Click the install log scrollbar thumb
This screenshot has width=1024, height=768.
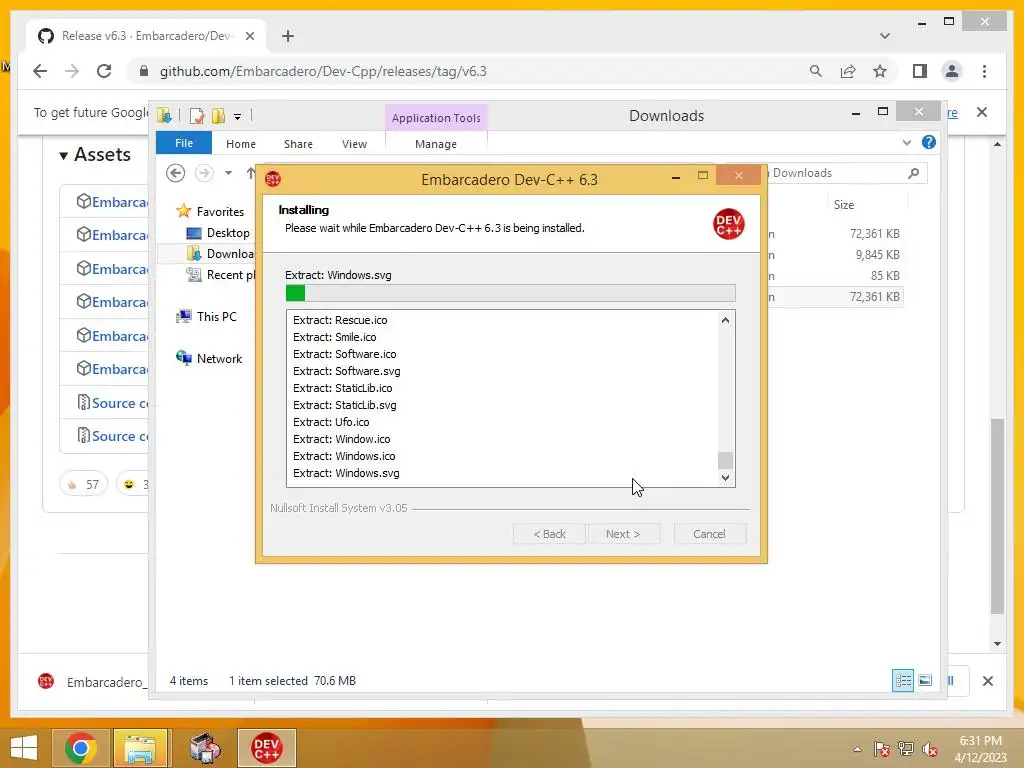click(725, 460)
